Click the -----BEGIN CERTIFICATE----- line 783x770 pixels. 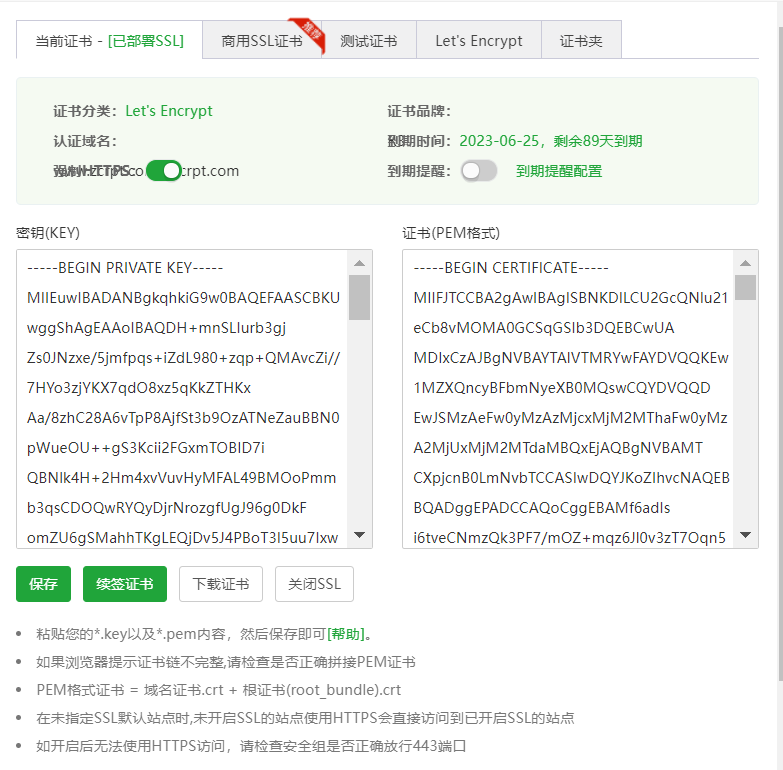pos(511,268)
